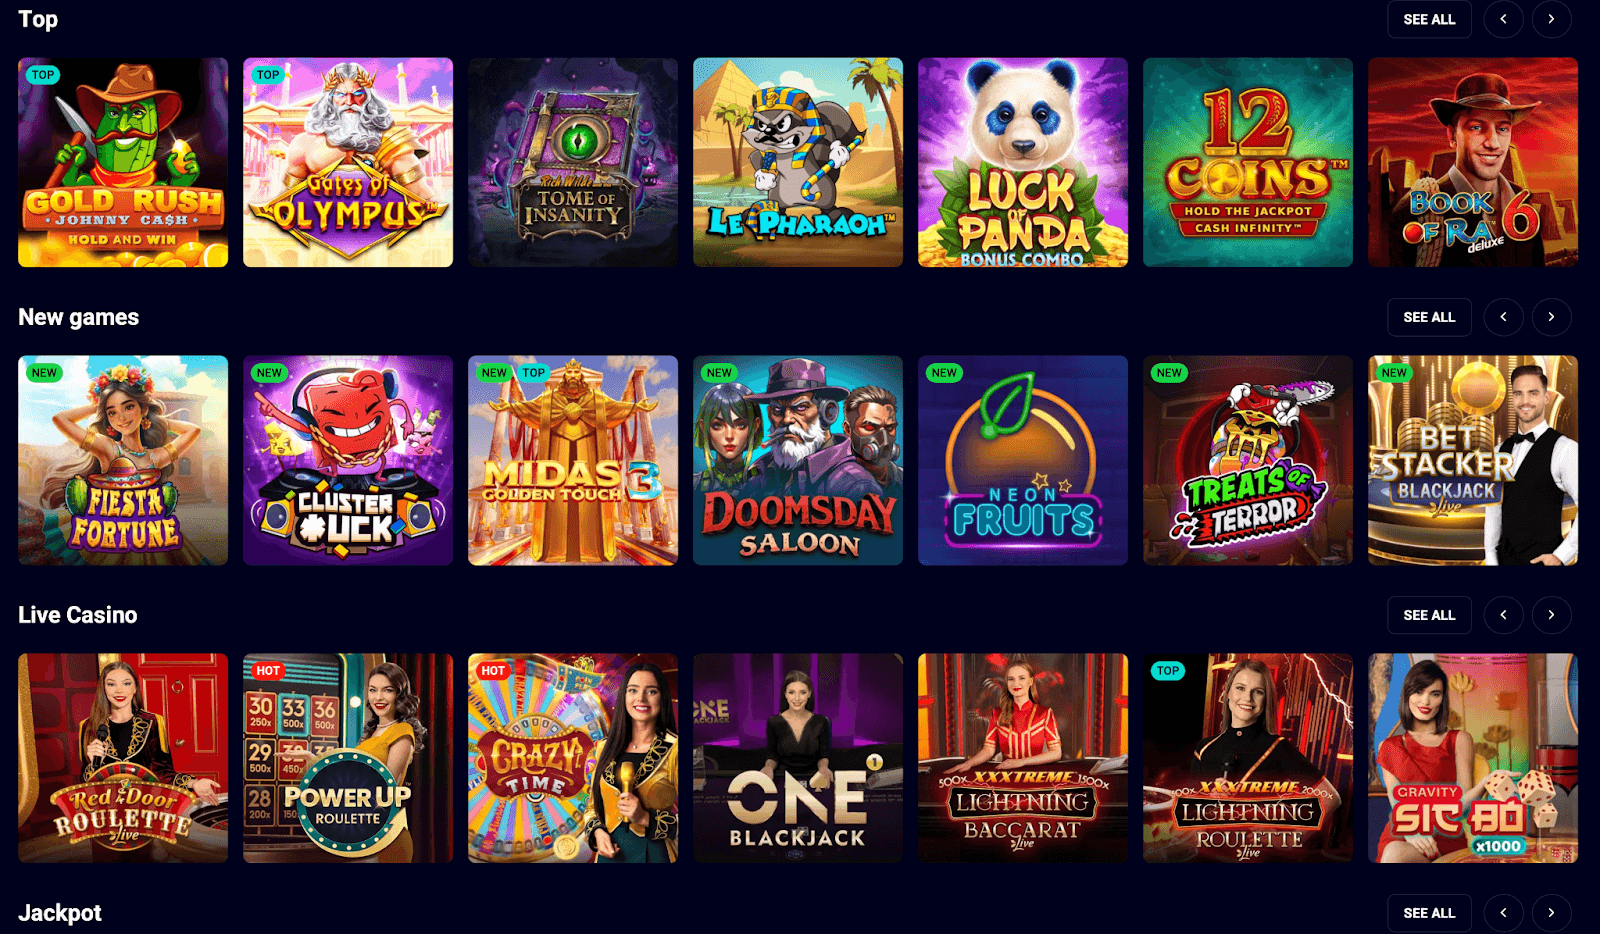
Task: Open the Crazy Time live game
Action: click(573, 758)
